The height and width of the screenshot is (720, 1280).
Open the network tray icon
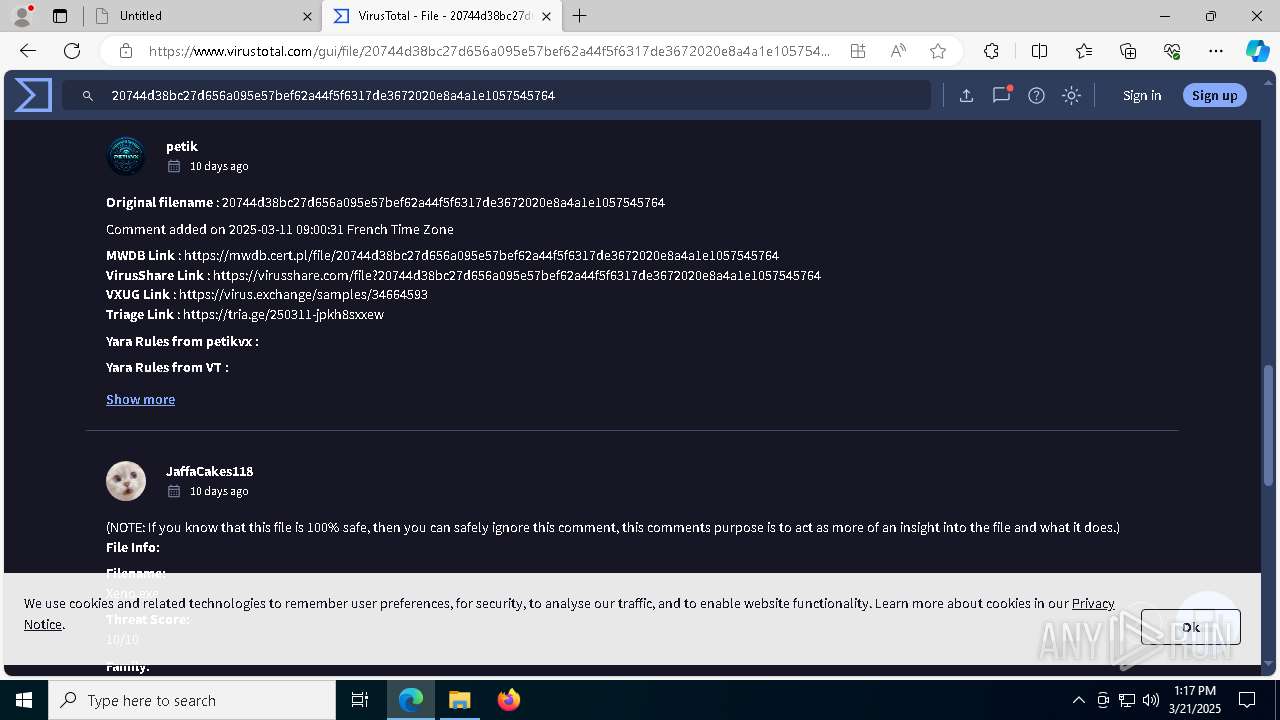1127,700
